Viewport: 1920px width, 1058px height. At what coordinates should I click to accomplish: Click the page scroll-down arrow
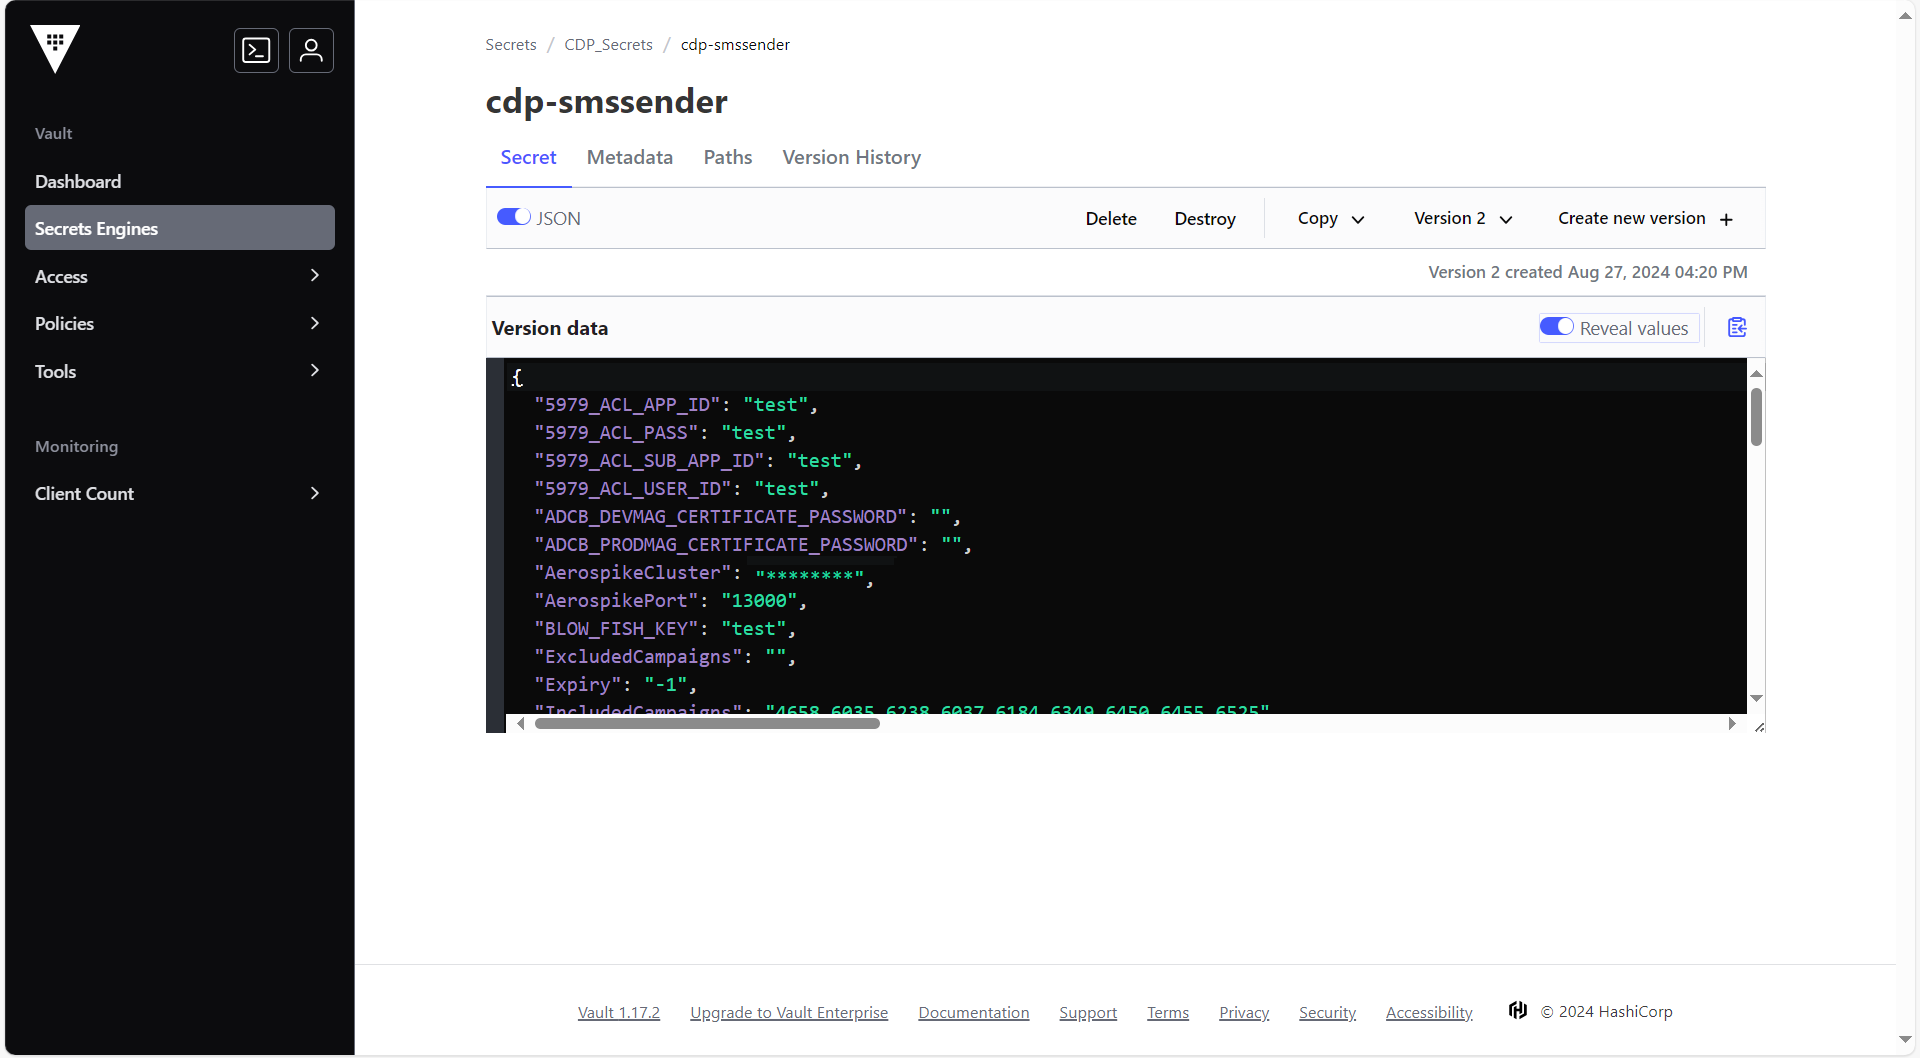click(x=1906, y=1040)
